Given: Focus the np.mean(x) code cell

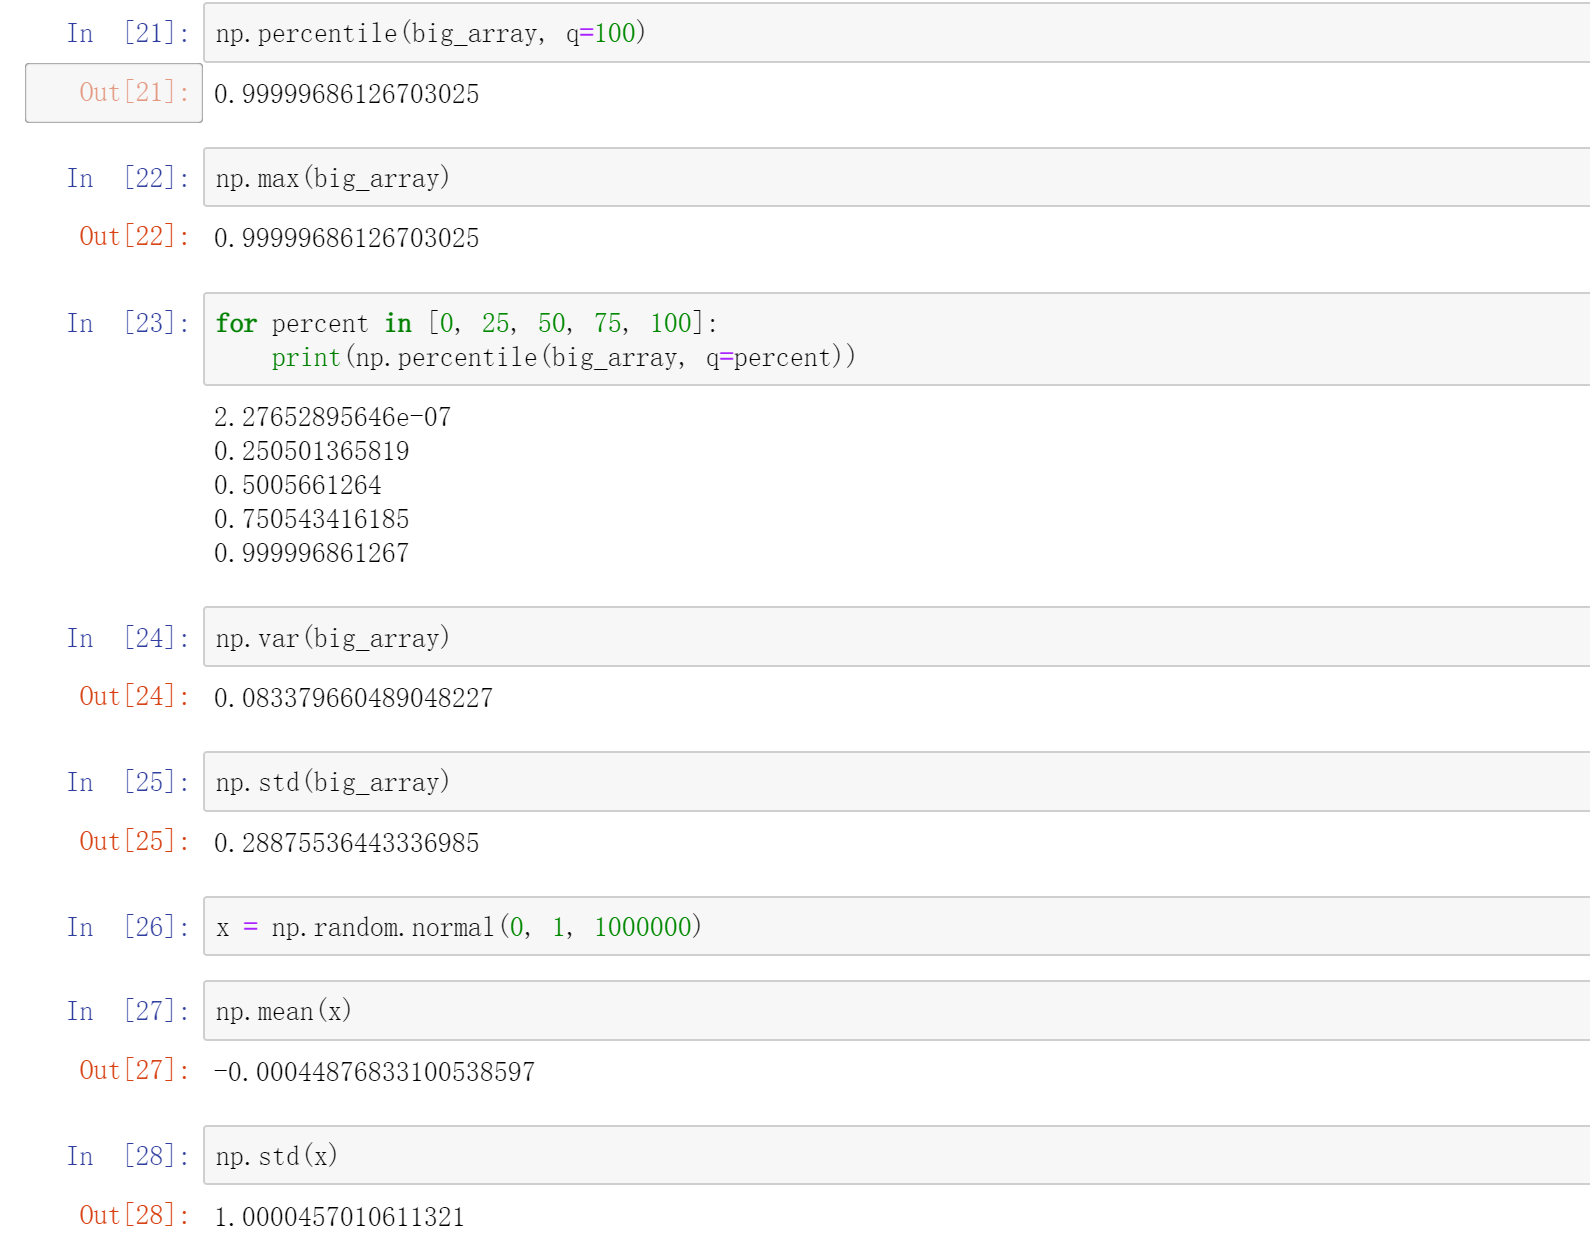Looking at the screenshot, I should 896,1011.
